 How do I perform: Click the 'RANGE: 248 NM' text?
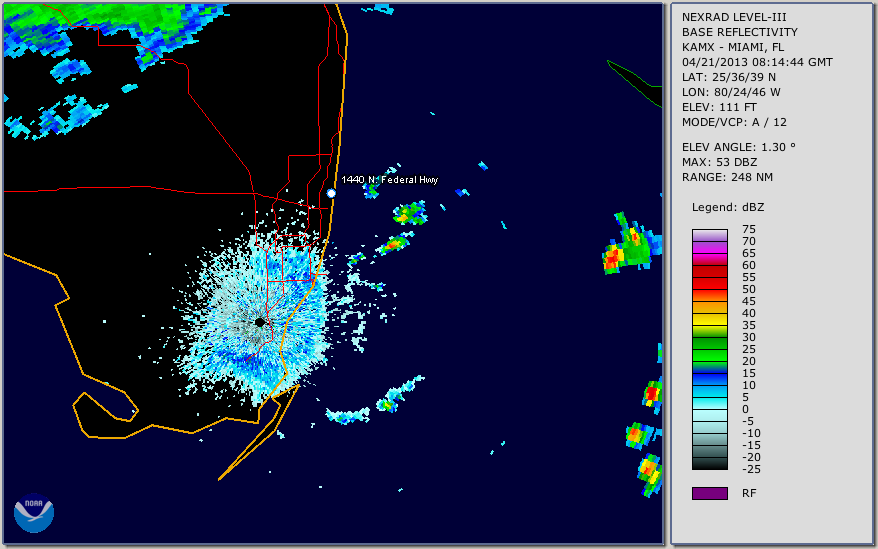(x=727, y=177)
